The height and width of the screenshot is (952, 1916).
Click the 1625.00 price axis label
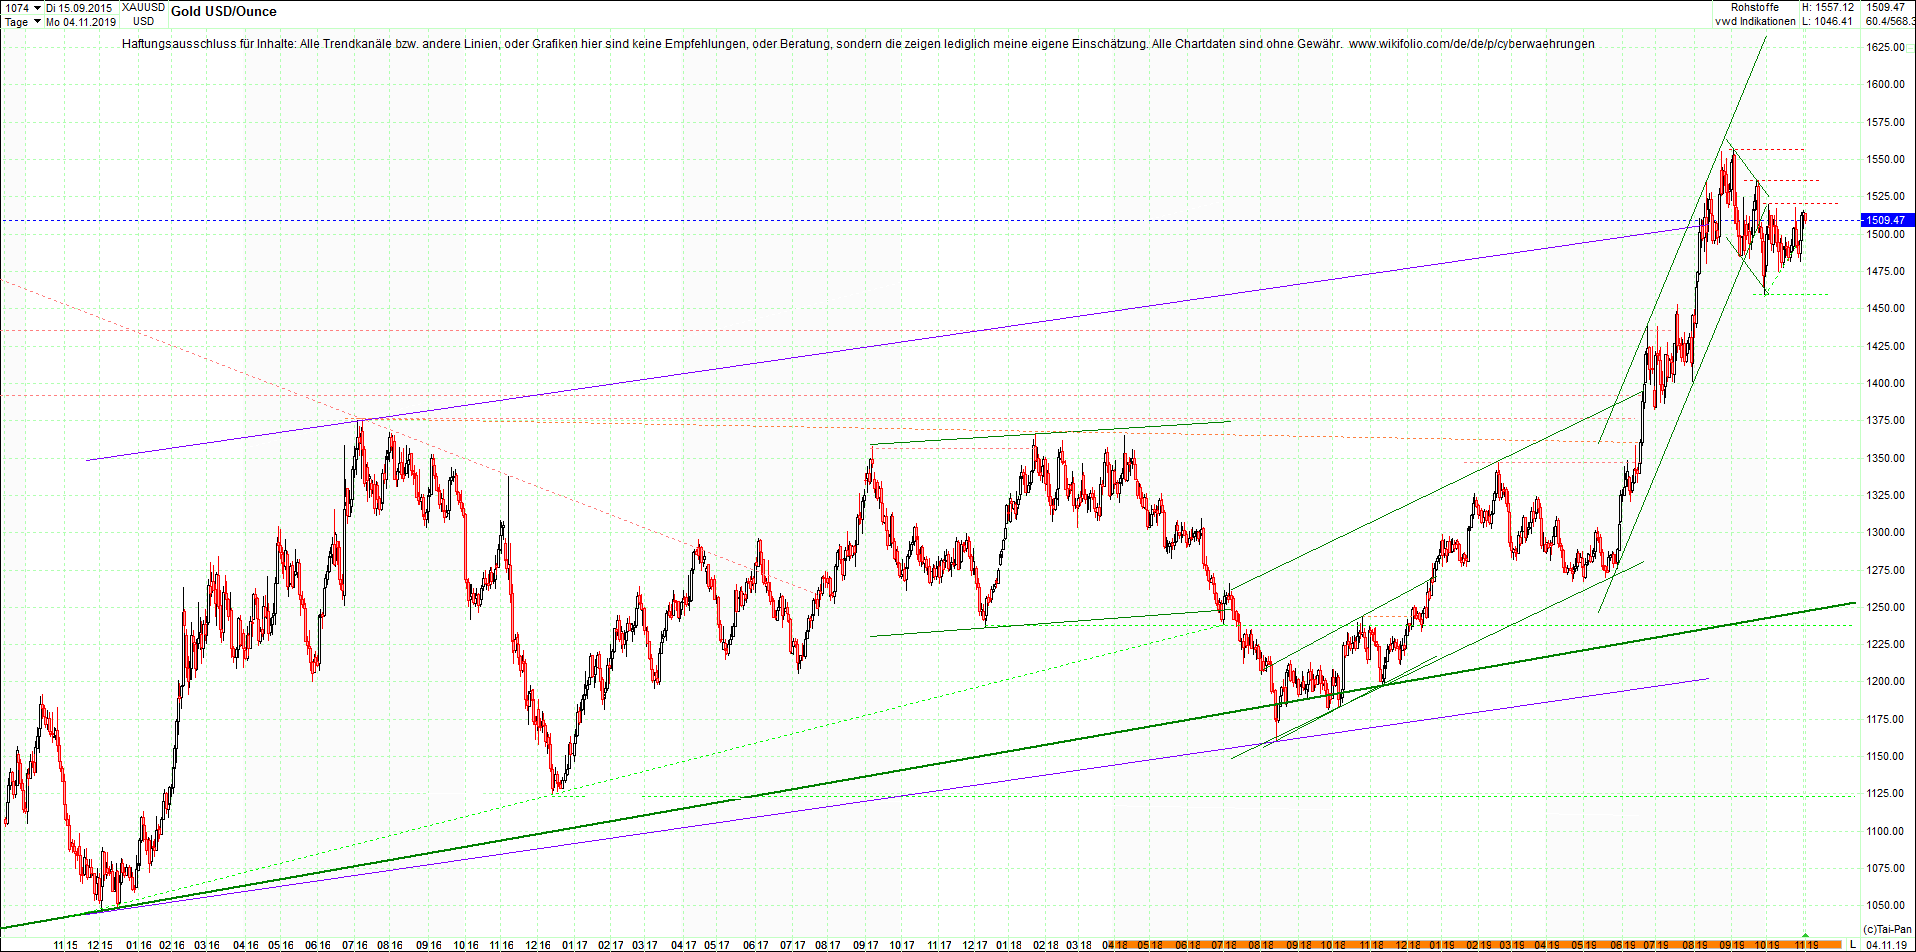(1885, 47)
